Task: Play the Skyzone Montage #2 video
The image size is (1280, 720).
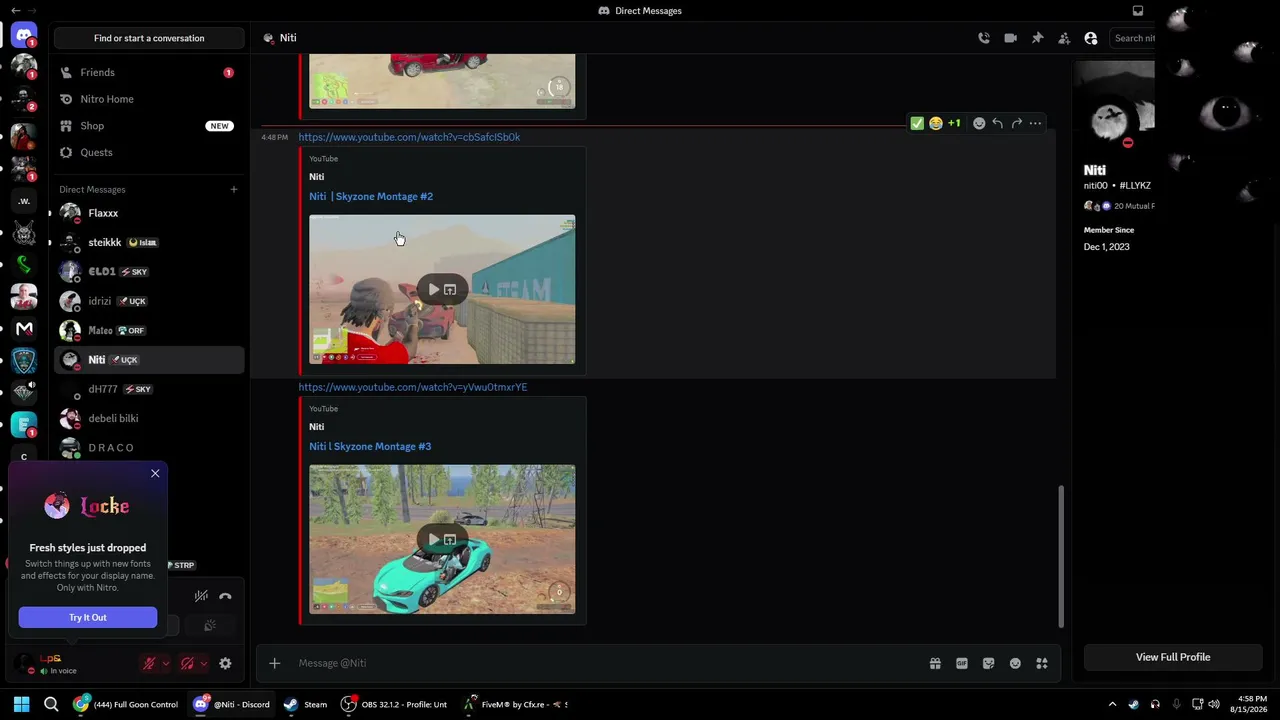Action: tap(434, 290)
